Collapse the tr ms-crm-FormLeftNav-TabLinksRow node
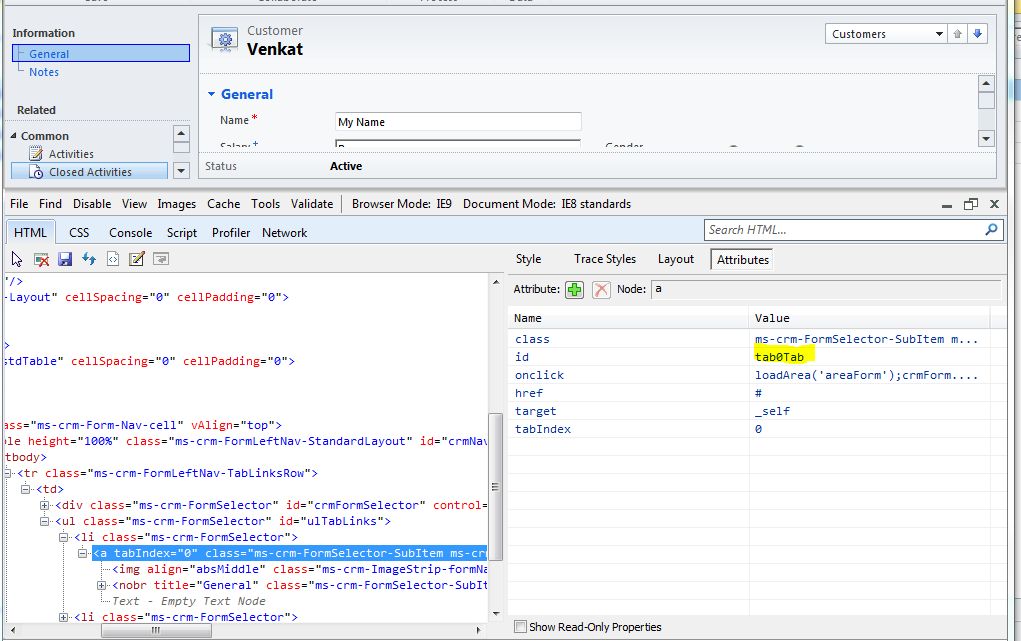The width and height of the screenshot is (1021, 641). tap(7, 474)
